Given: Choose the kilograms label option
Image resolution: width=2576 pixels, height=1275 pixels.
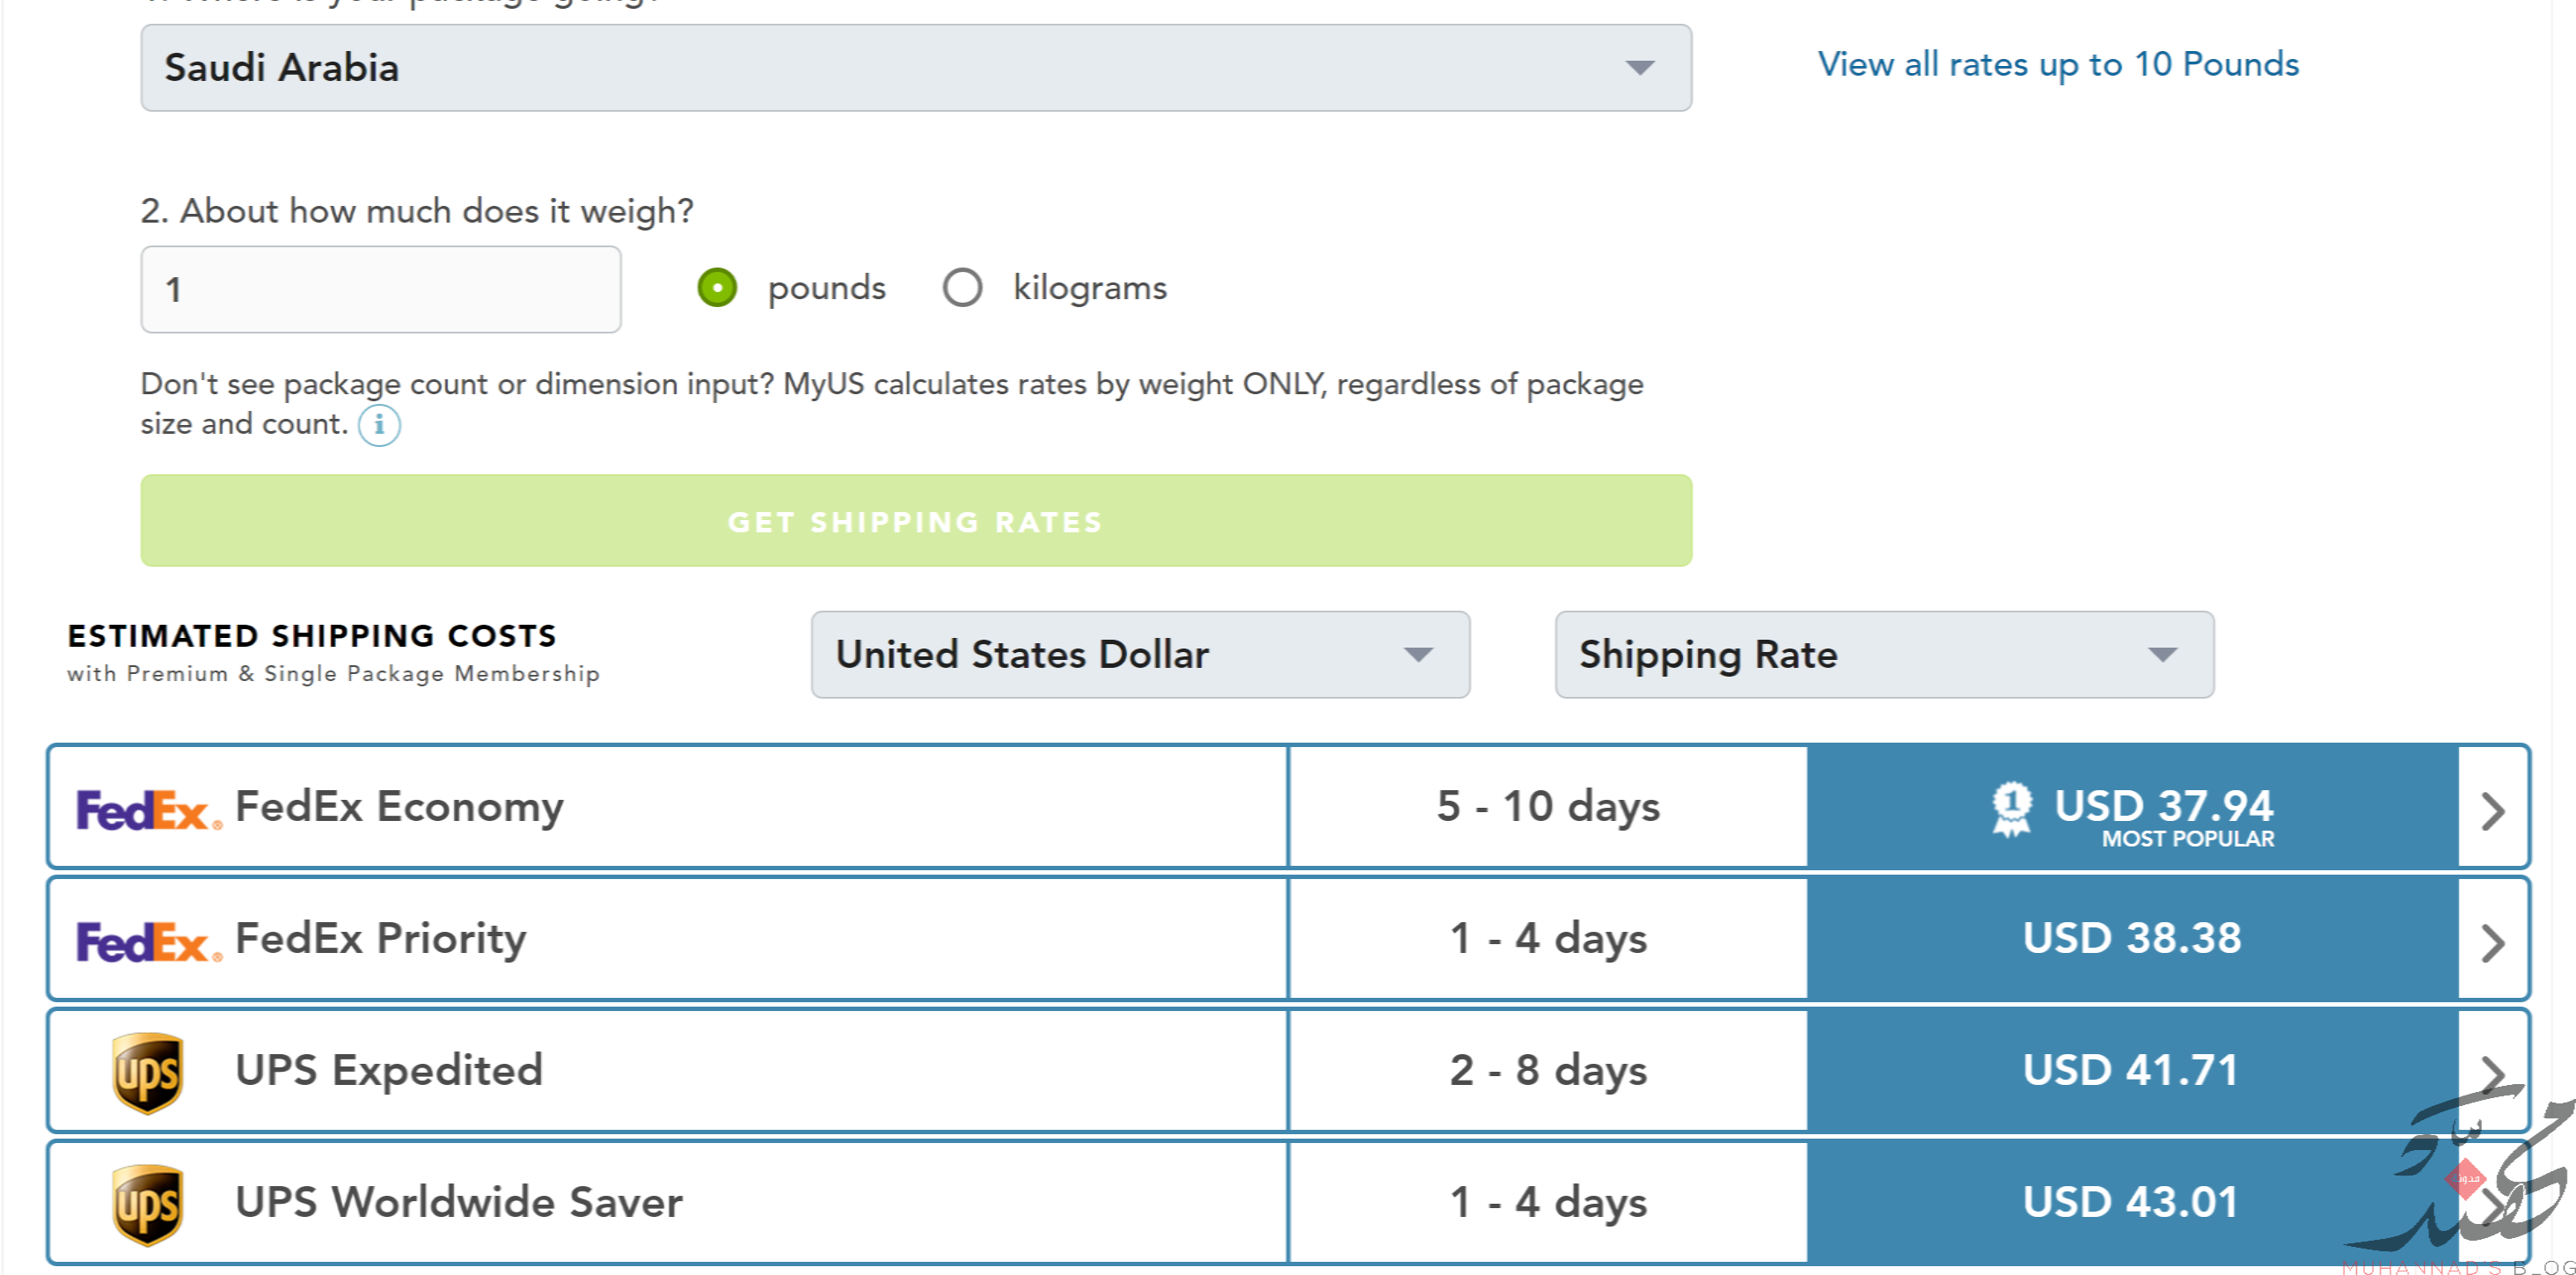Looking at the screenshot, I should click(x=1090, y=288).
